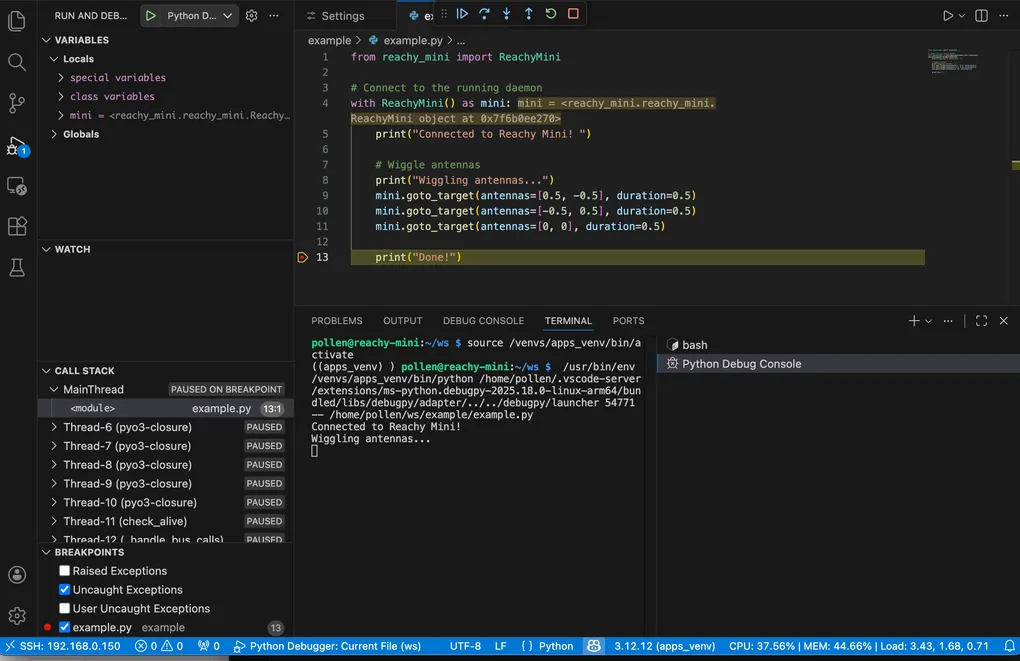The image size is (1020, 661).
Task: Click the SSH remote host status button
Action: [x=62, y=646]
